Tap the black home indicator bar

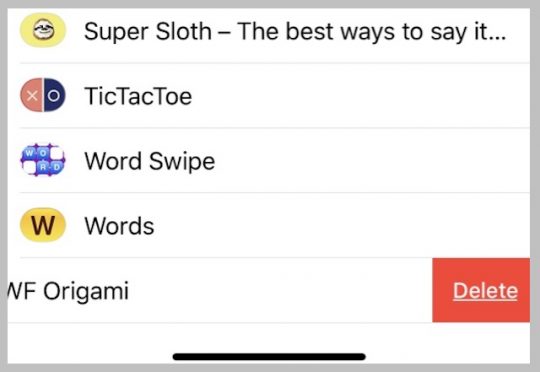[269, 356]
